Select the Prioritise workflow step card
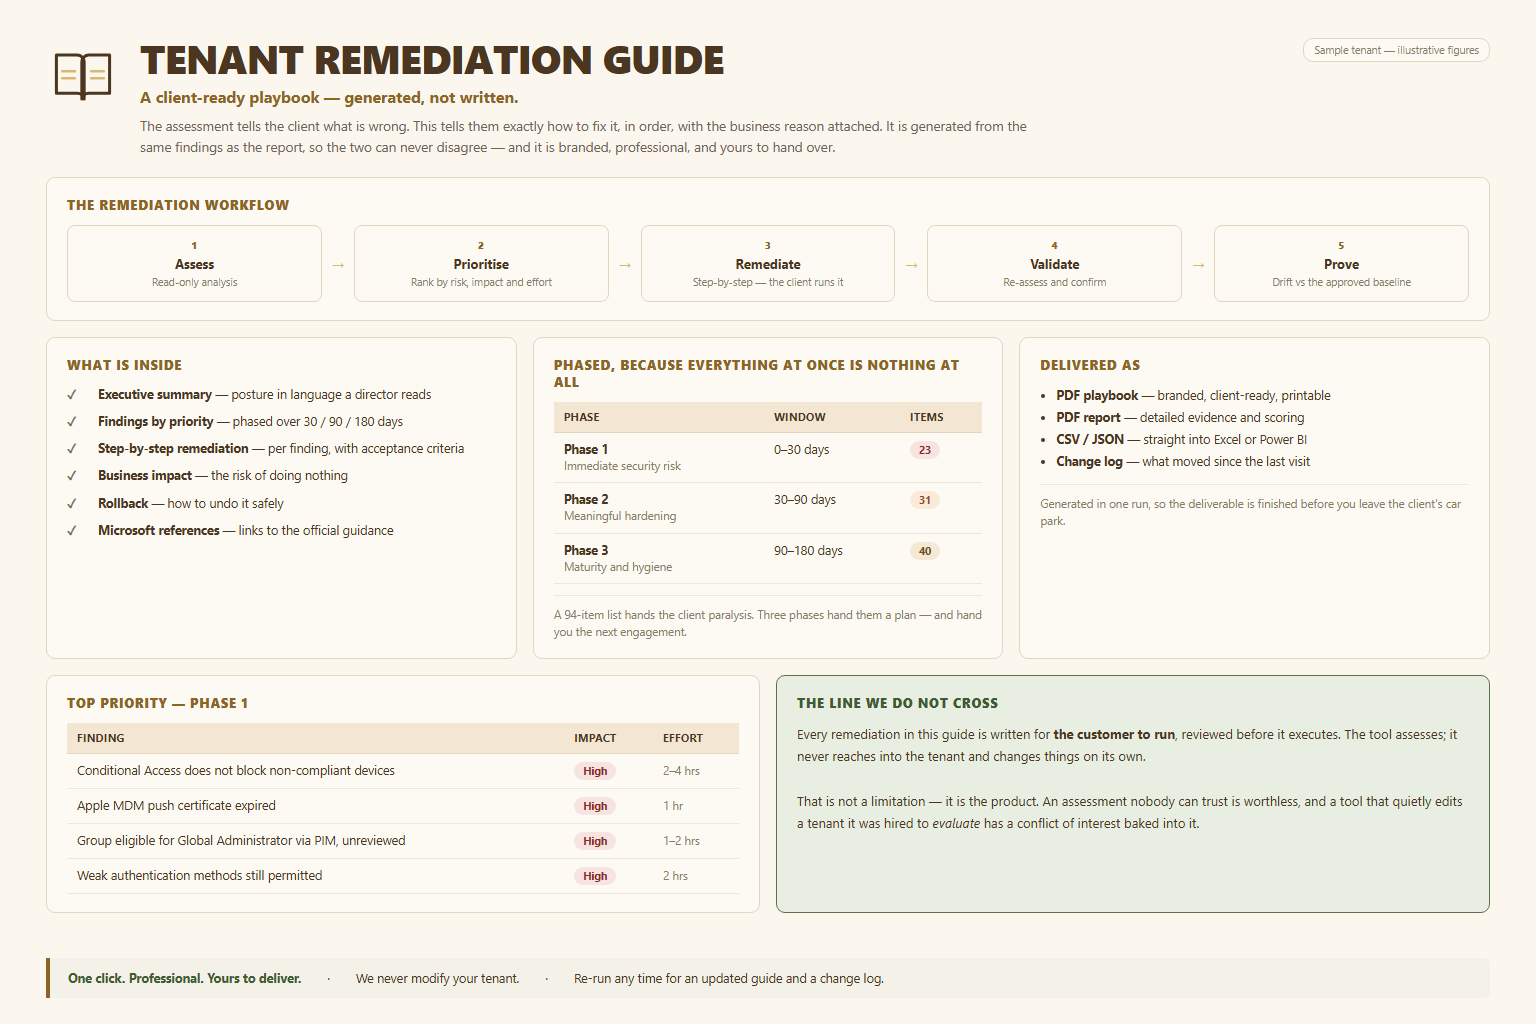1536x1024 pixels. [481, 263]
